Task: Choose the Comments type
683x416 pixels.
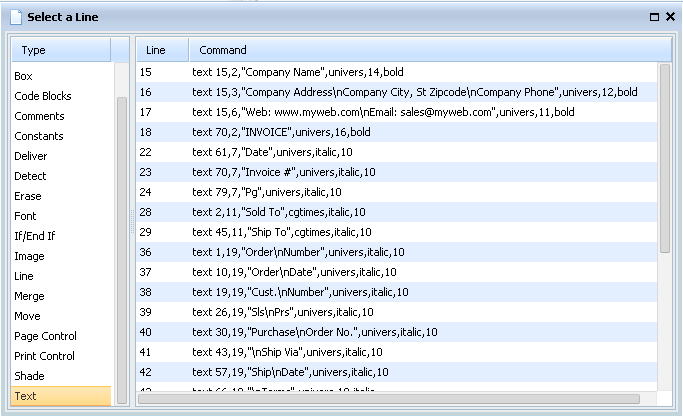Action: [x=39, y=116]
